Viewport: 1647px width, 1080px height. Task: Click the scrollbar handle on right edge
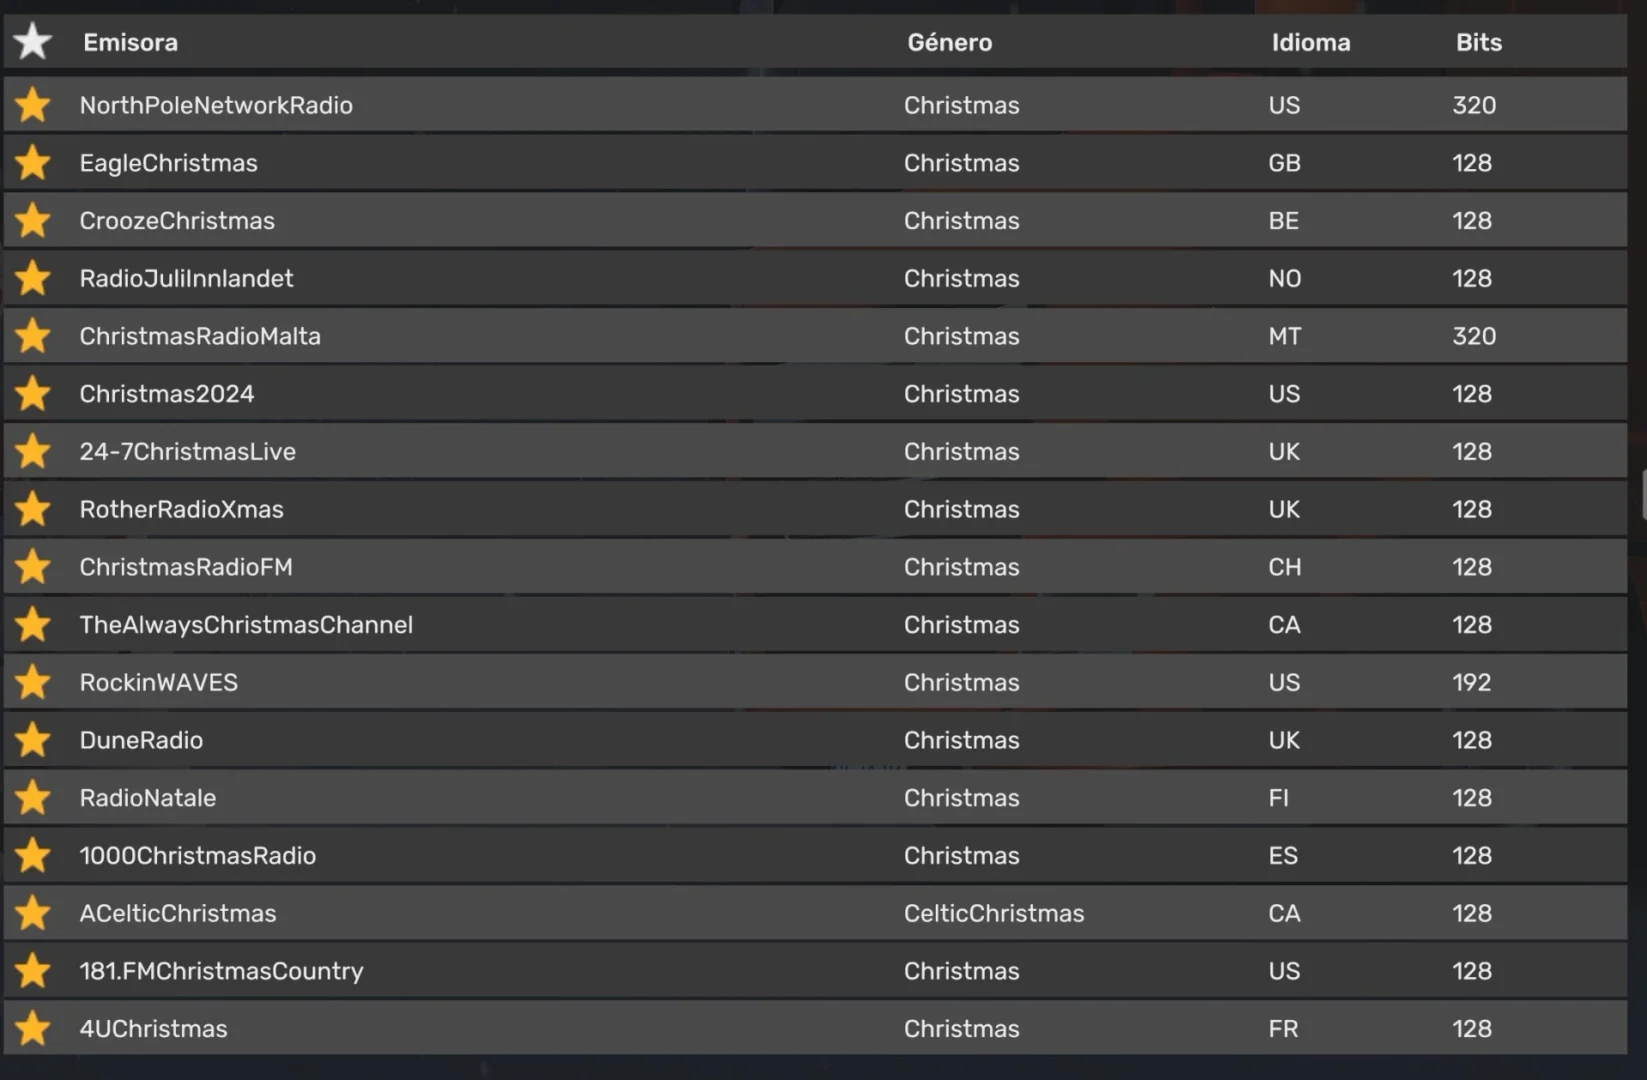pos(1643,495)
